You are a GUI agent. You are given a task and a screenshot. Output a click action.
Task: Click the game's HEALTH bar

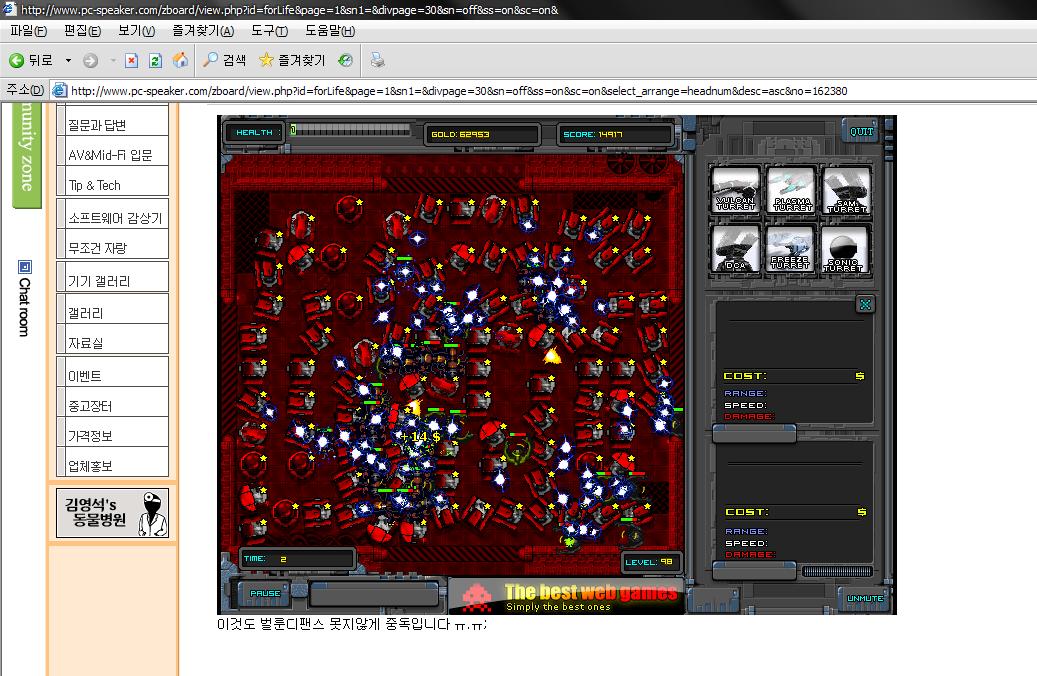(x=351, y=131)
